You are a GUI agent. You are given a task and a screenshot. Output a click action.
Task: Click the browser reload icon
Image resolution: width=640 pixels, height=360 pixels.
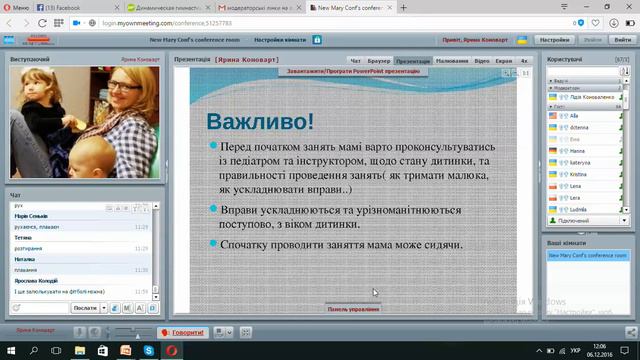(x=42, y=23)
